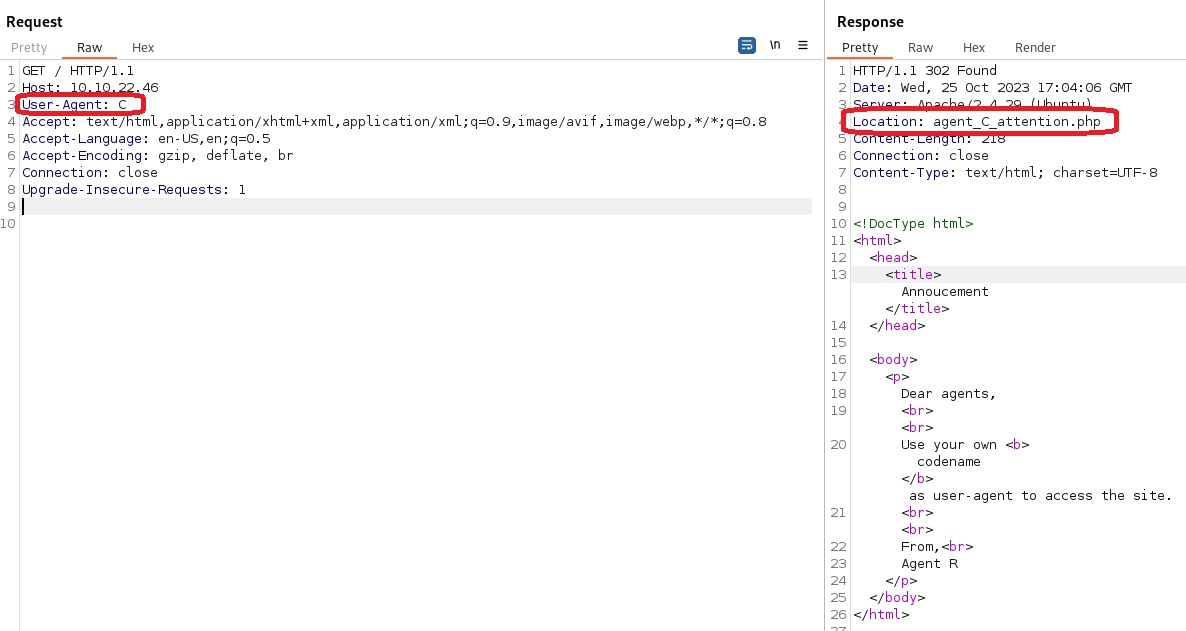Switch to the Response Raw tab
Screen dimensions: 1186x631
[921, 48]
